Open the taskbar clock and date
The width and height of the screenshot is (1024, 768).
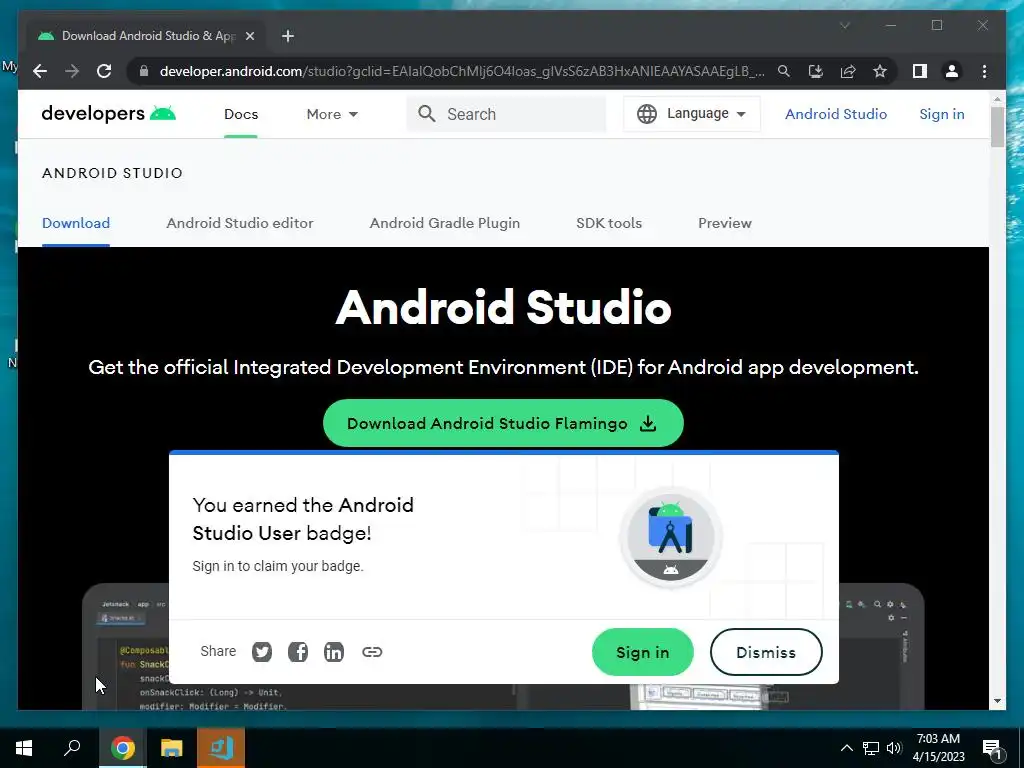click(938, 748)
